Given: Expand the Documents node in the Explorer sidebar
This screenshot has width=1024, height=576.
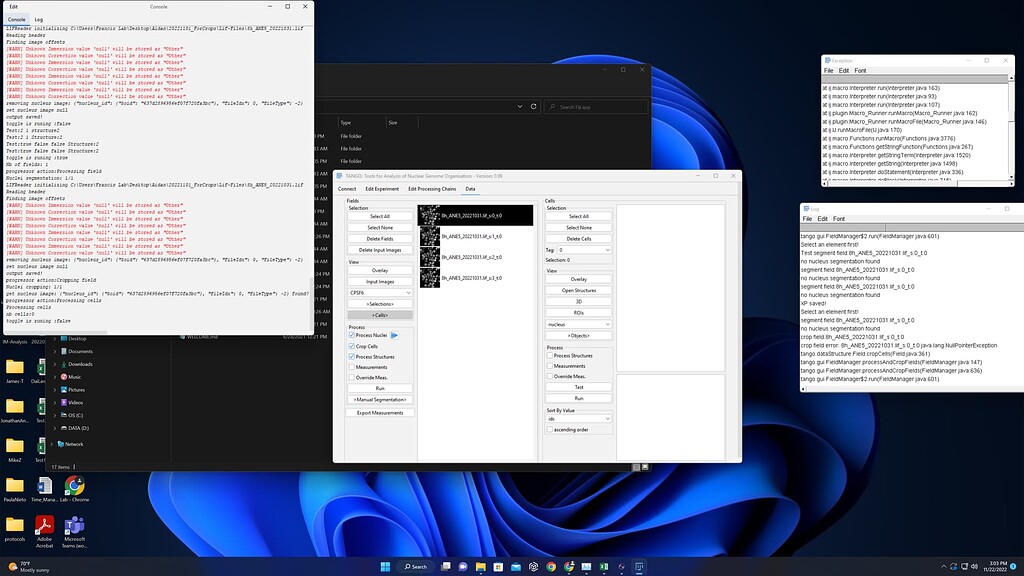Looking at the screenshot, I should (55, 351).
